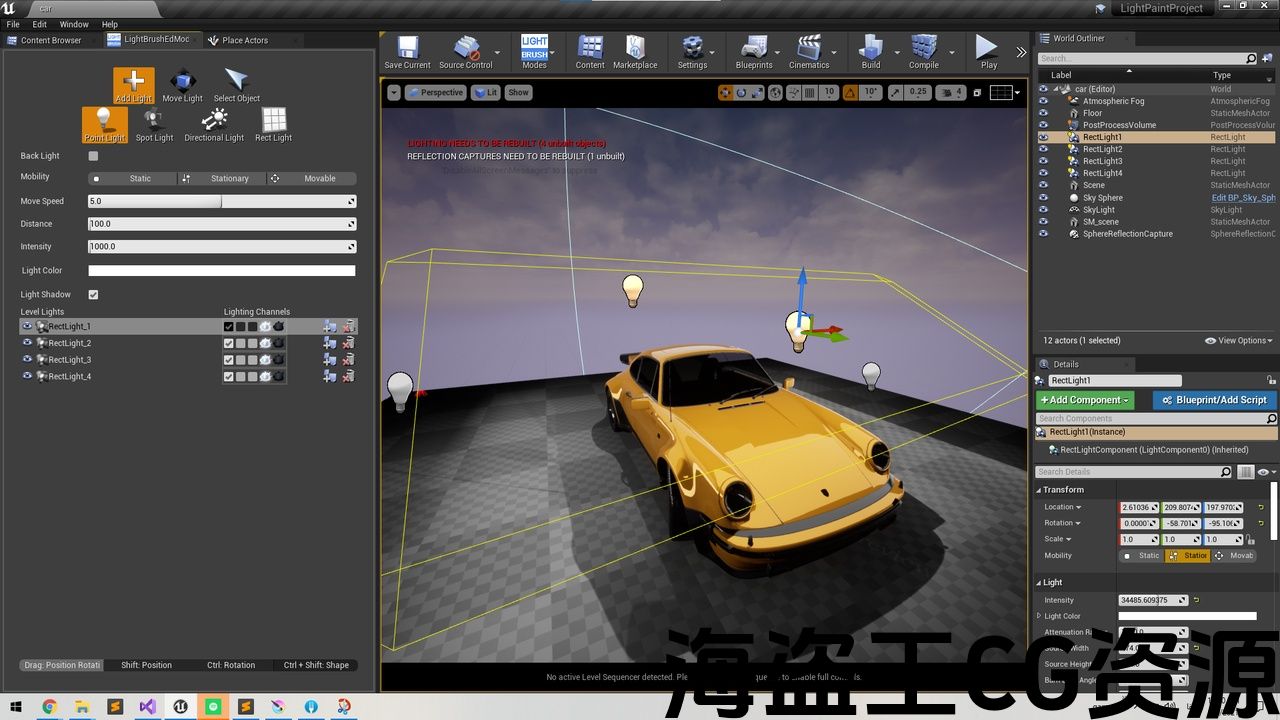The height and width of the screenshot is (720, 1280).
Task: Click the Blueprint/Add Script button
Action: (1214, 400)
